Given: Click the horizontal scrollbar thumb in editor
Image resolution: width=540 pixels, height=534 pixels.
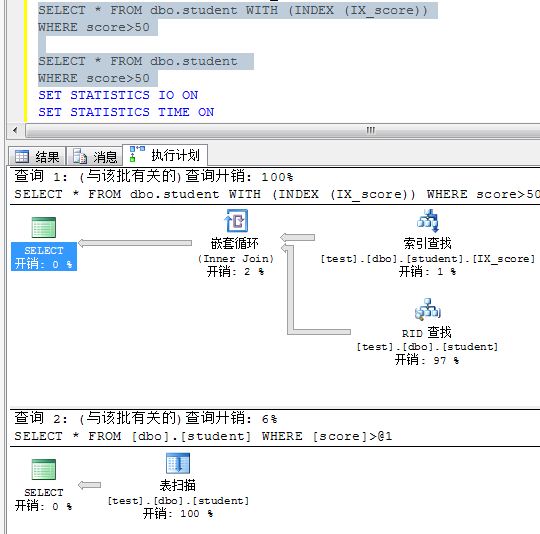Looking at the screenshot, I should click(x=283, y=130).
